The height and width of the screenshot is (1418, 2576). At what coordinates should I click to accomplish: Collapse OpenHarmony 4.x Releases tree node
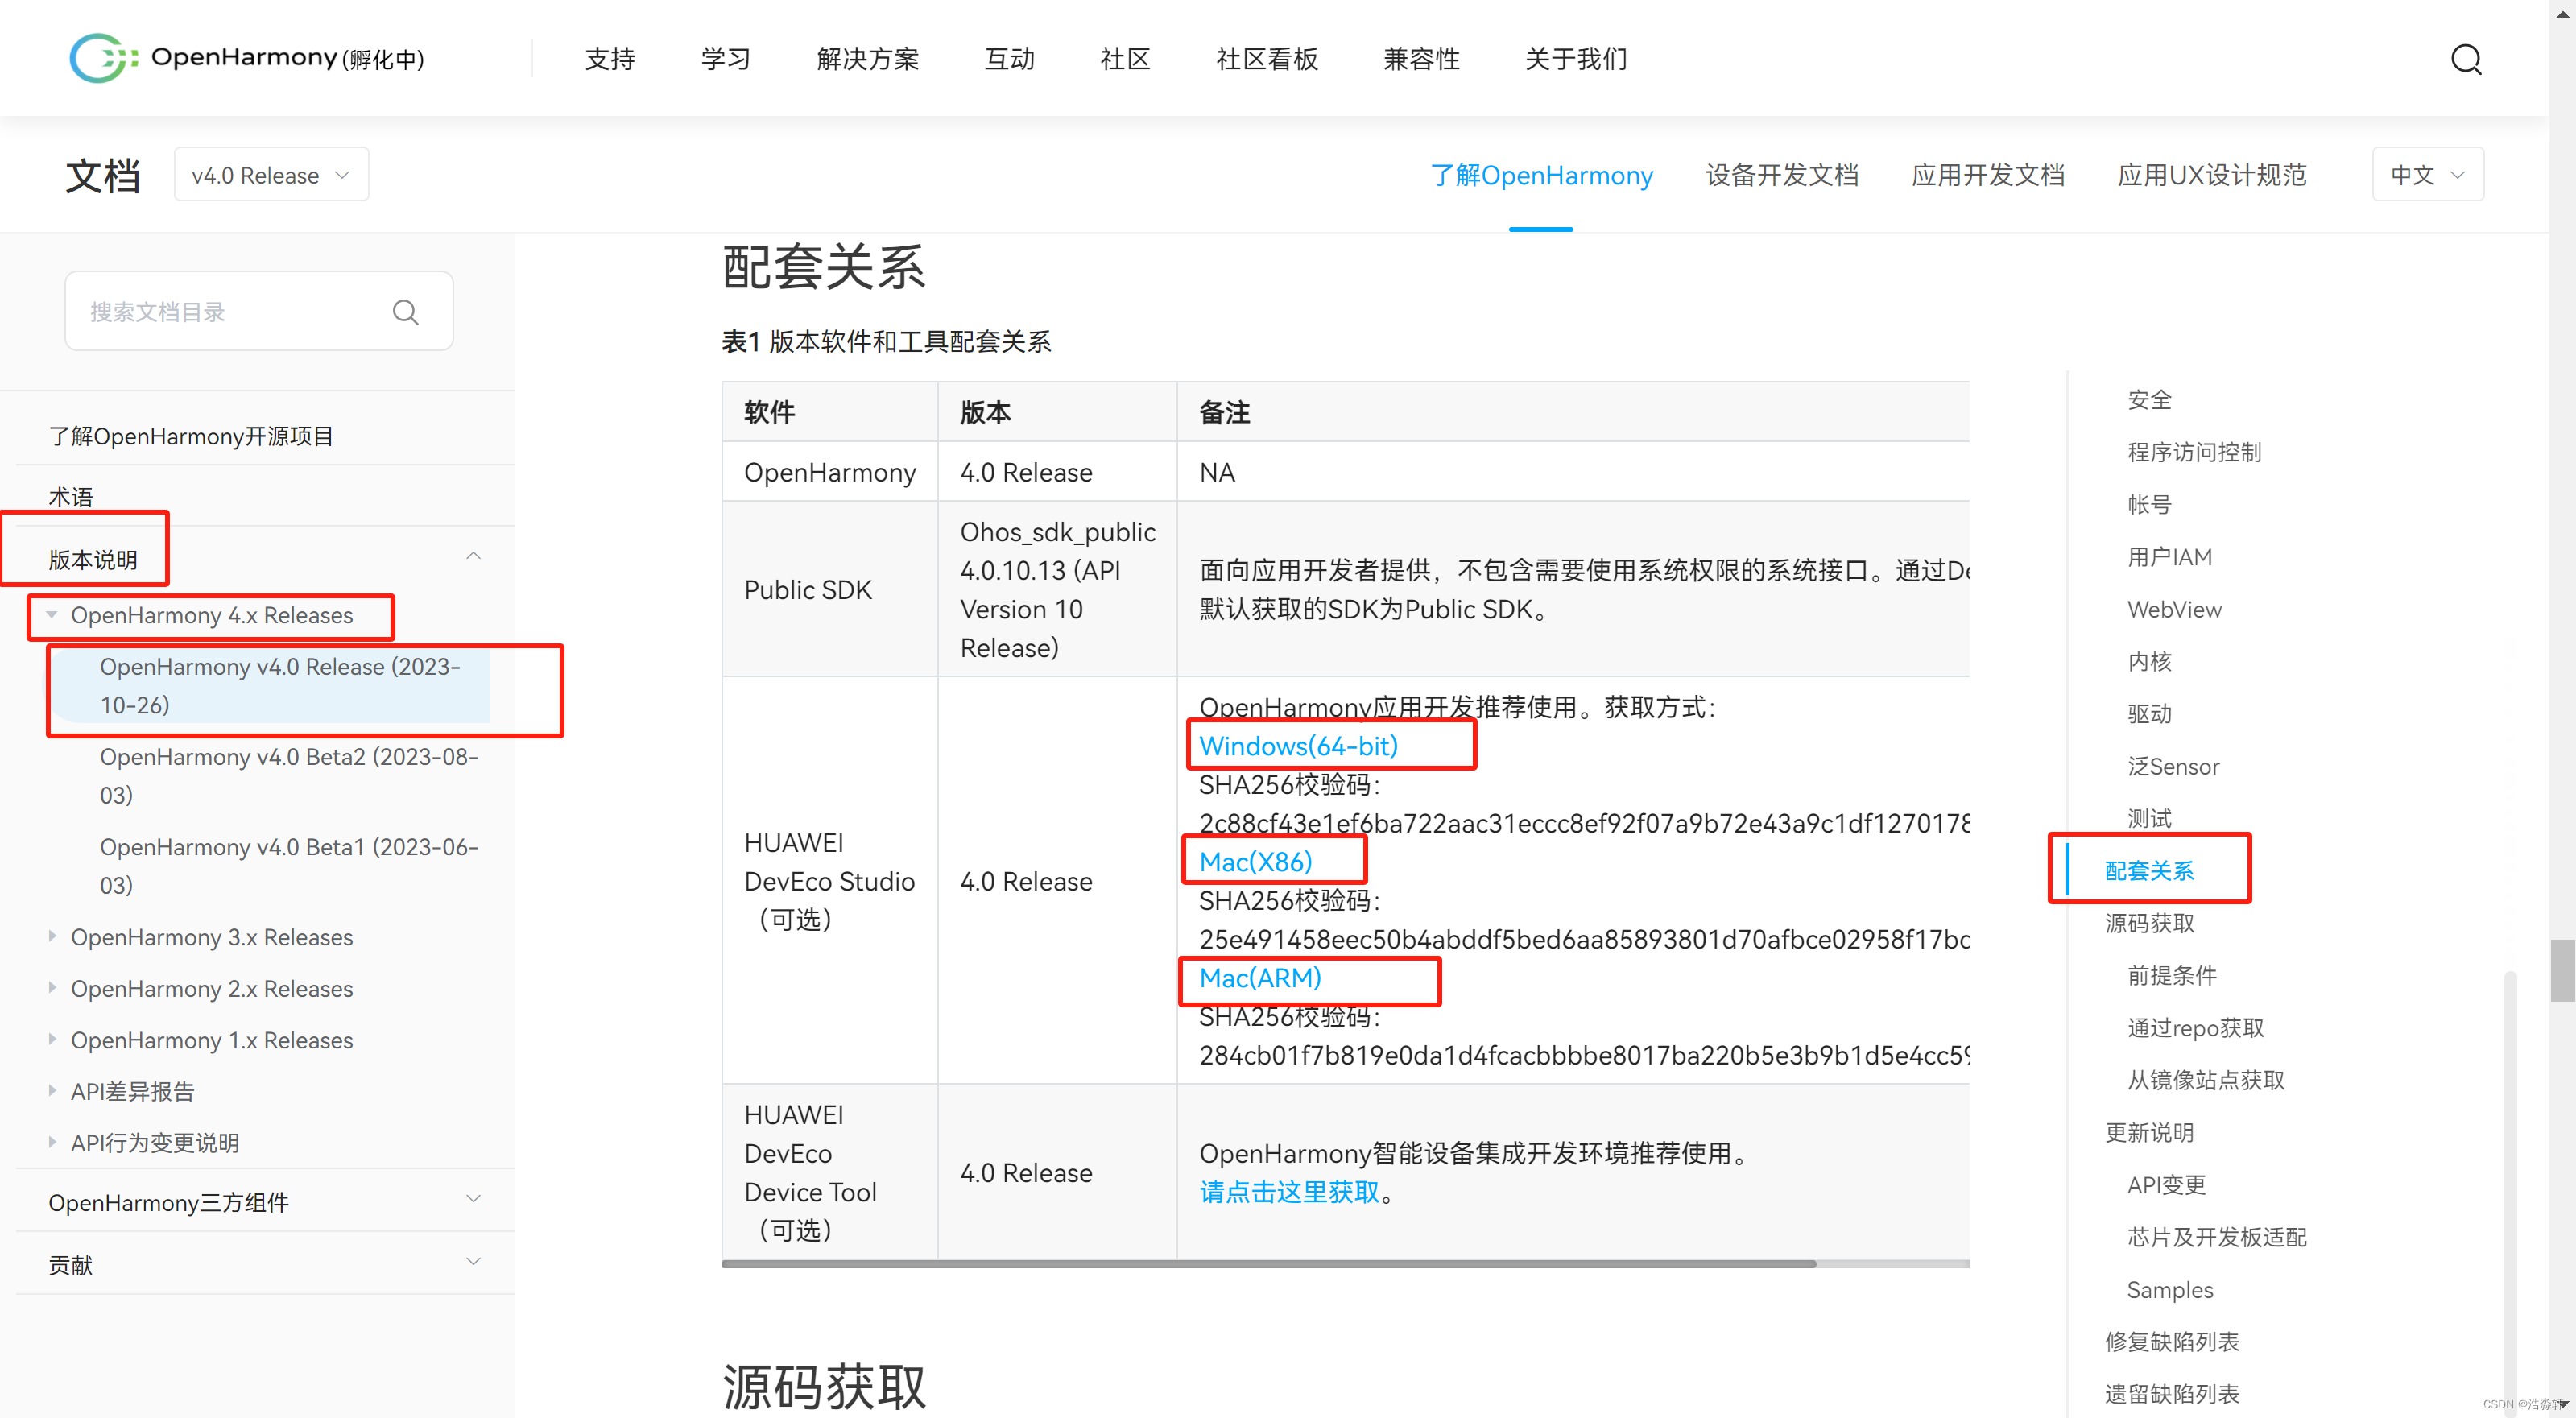pyautogui.click(x=52, y=615)
